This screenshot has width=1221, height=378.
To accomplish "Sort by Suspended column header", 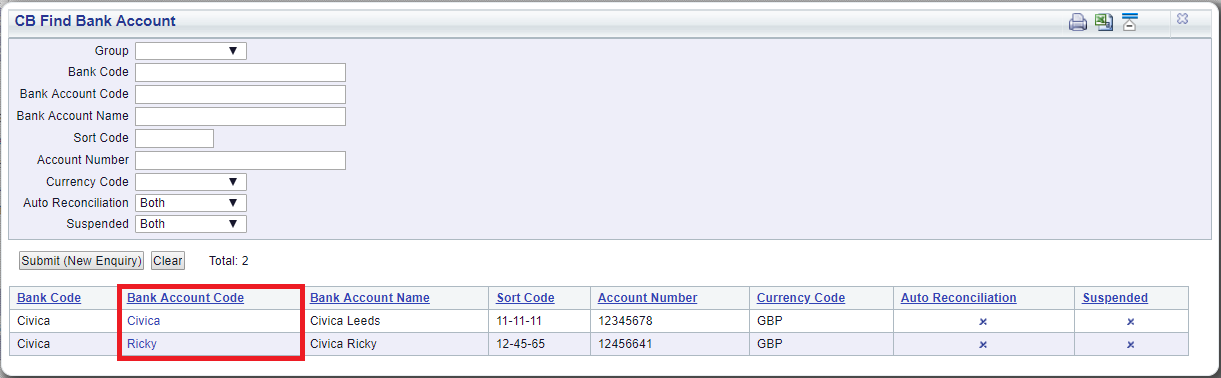I will [1115, 298].
